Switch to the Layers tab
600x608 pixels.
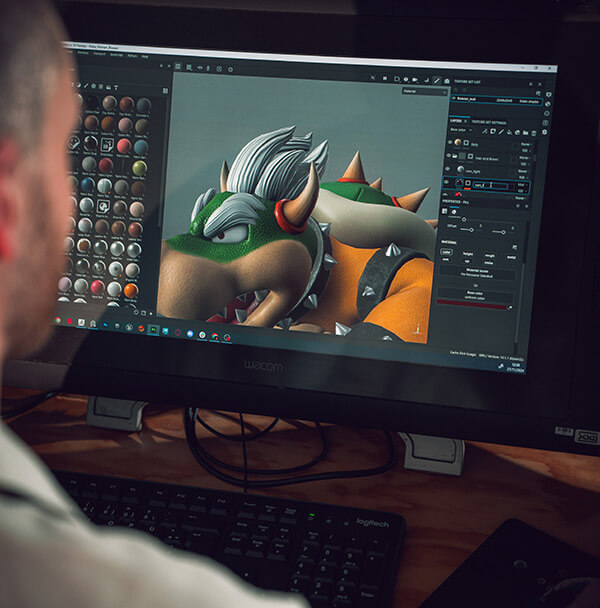[x=456, y=121]
